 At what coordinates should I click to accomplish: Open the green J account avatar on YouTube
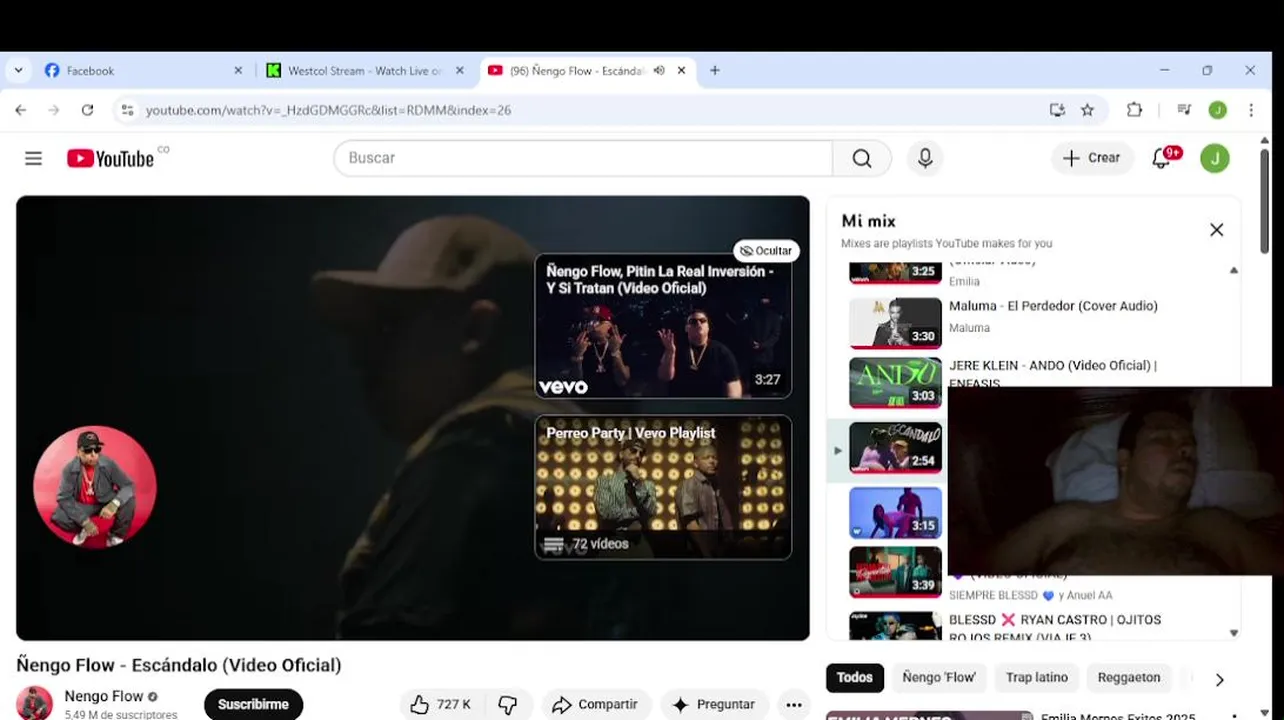click(1215, 158)
